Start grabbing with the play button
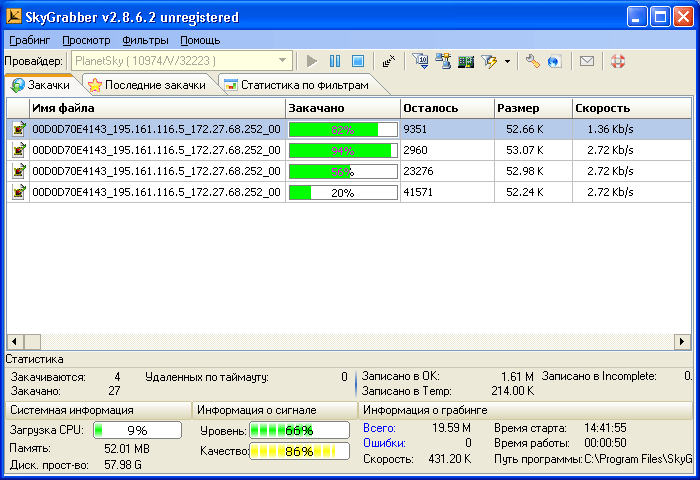Image resolution: width=700 pixels, height=480 pixels. tap(312, 61)
